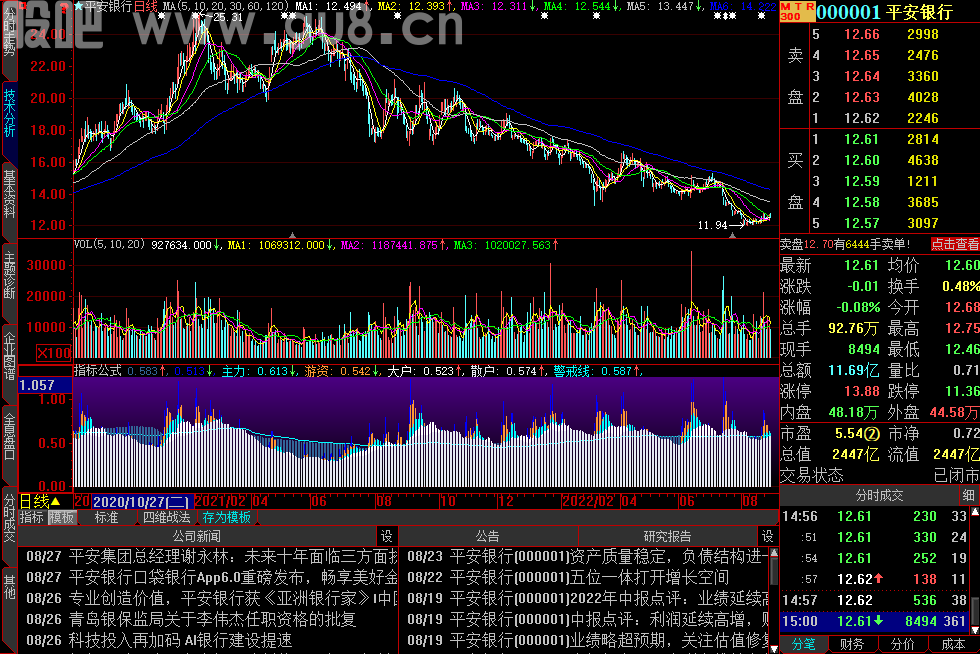
Task: Open 08/19 report 2022年中报点评 业绩延续
Action: click(588, 598)
